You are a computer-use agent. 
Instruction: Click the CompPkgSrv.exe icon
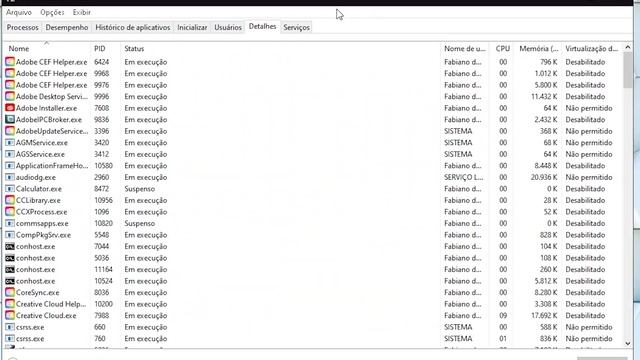click(10, 235)
